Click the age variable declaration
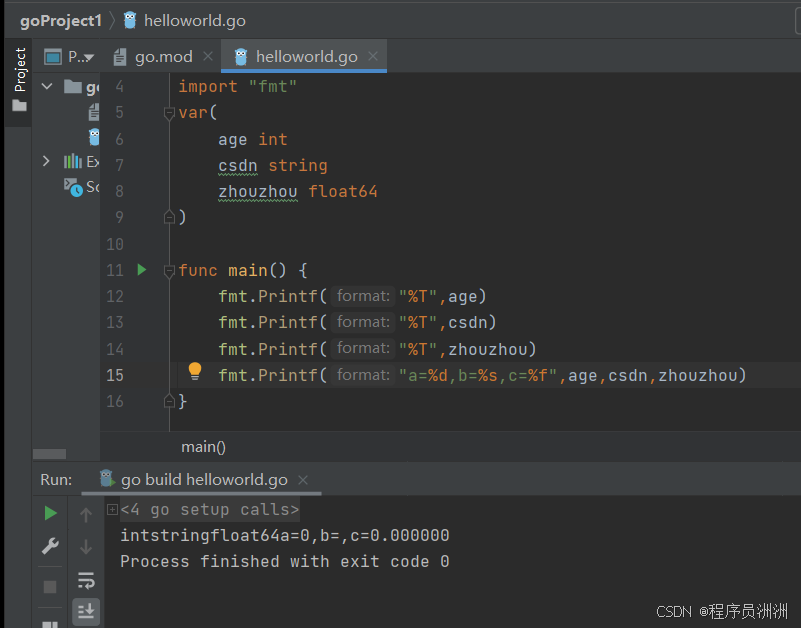Screen dimensions: 801x628 pyautogui.click(x=232, y=139)
